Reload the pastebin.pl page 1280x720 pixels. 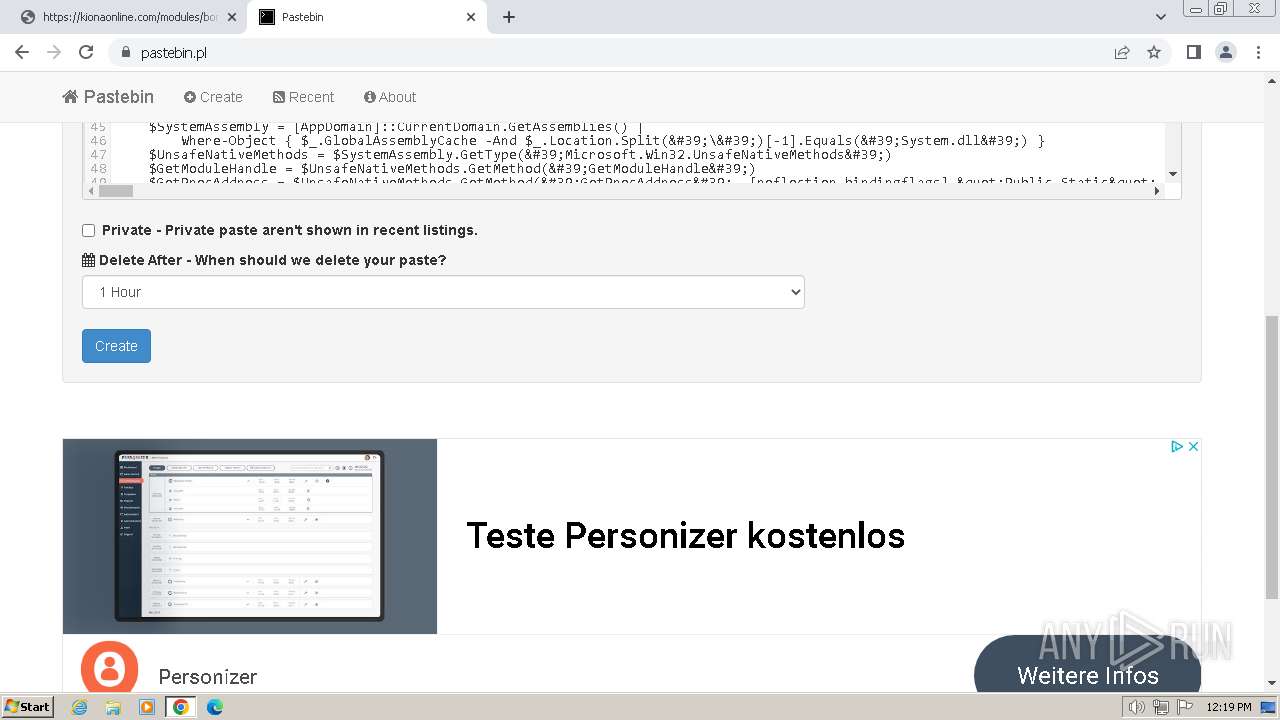(x=86, y=52)
